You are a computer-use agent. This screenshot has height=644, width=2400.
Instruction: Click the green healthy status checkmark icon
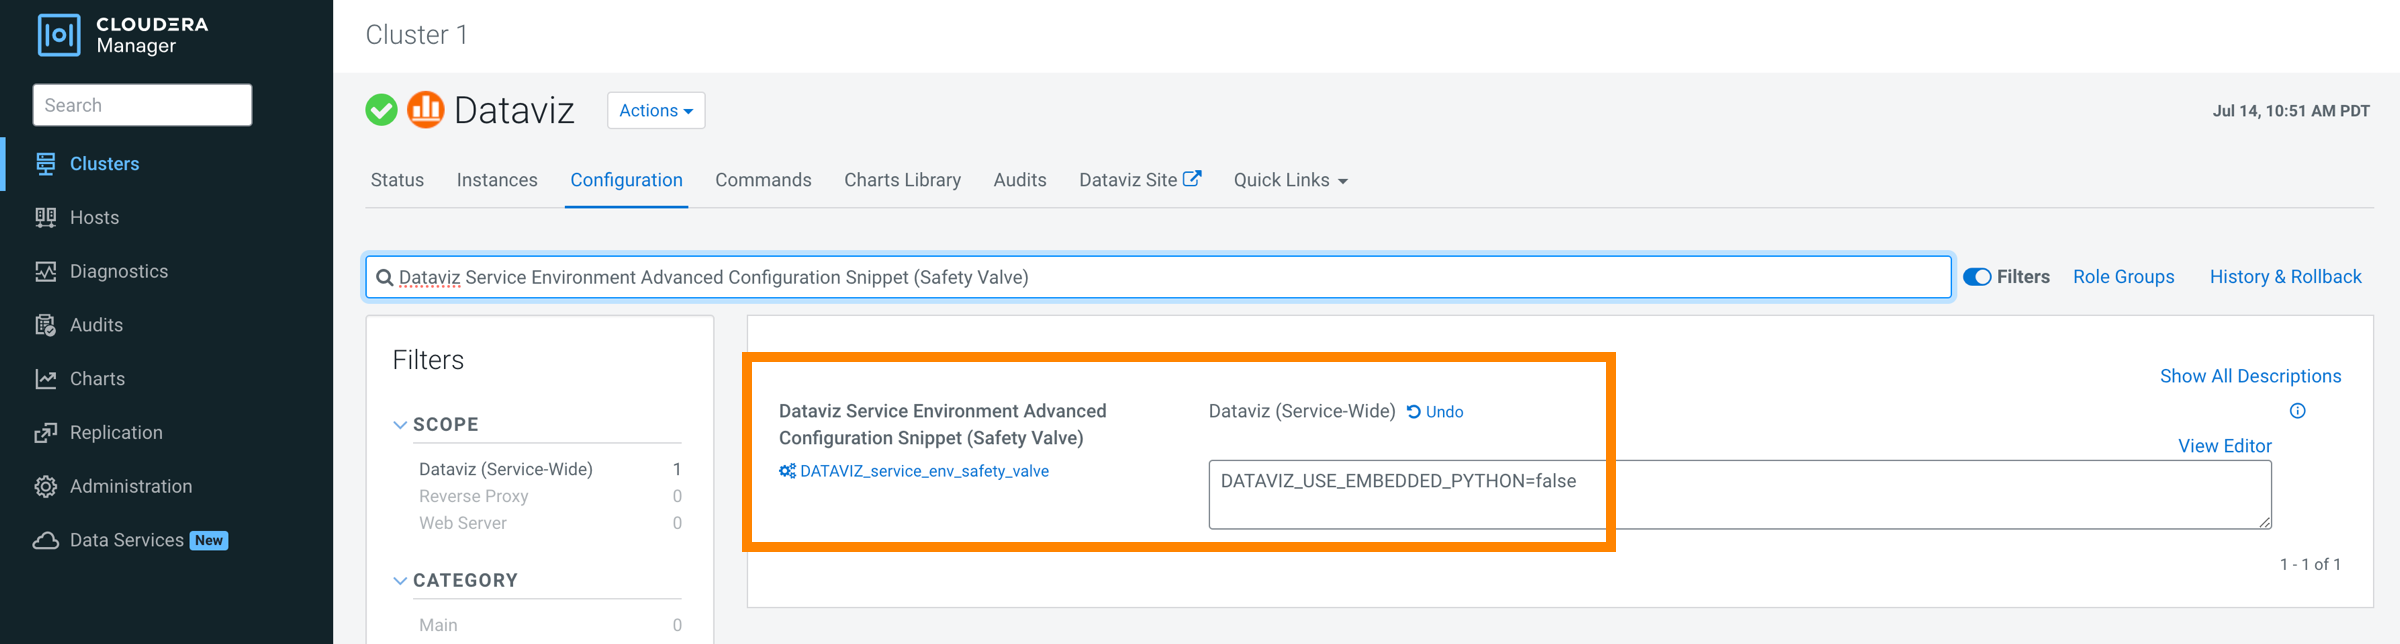pyautogui.click(x=381, y=110)
